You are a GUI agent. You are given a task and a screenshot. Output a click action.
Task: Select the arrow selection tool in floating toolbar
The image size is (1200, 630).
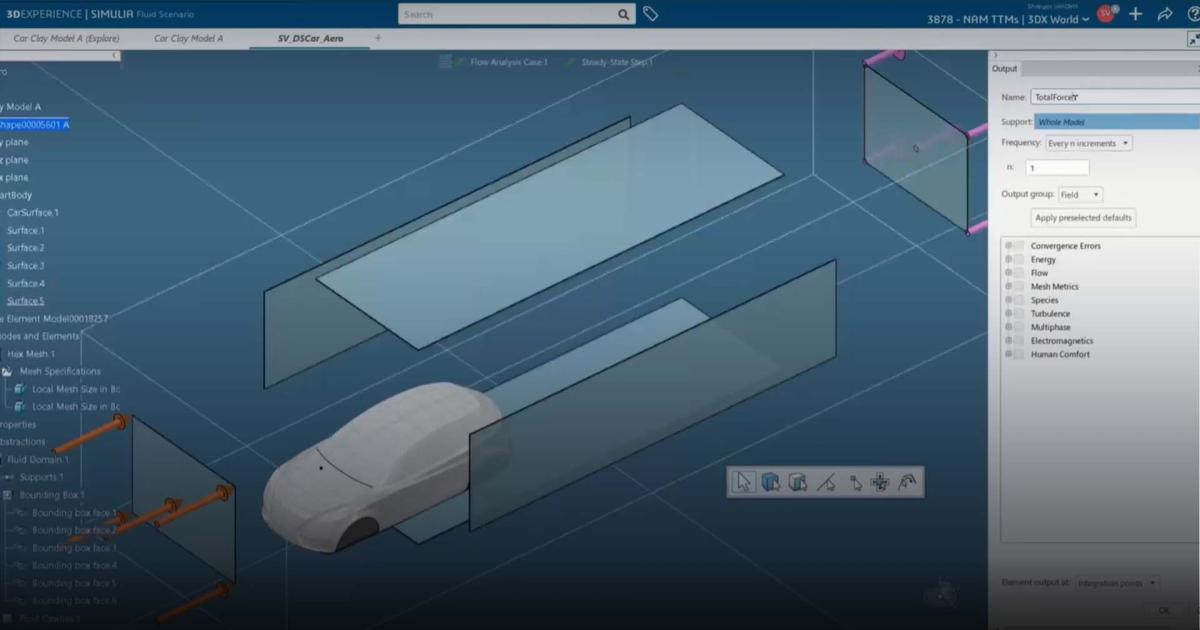(743, 482)
